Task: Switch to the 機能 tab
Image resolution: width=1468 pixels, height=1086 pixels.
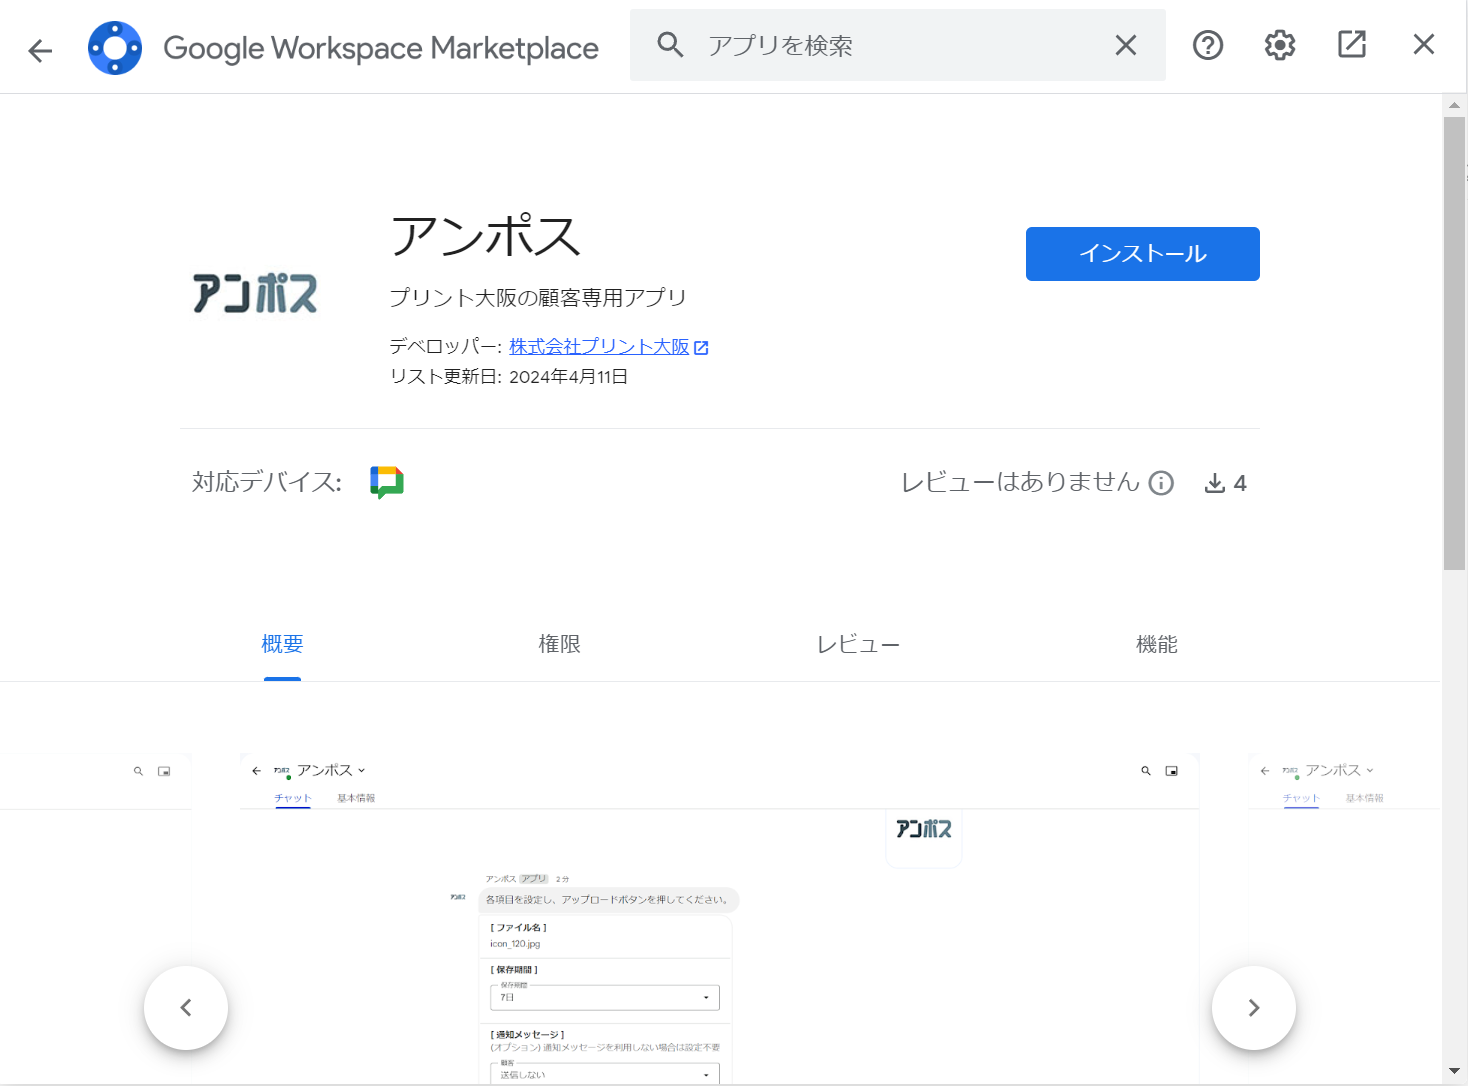Action: [x=1157, y=645]
